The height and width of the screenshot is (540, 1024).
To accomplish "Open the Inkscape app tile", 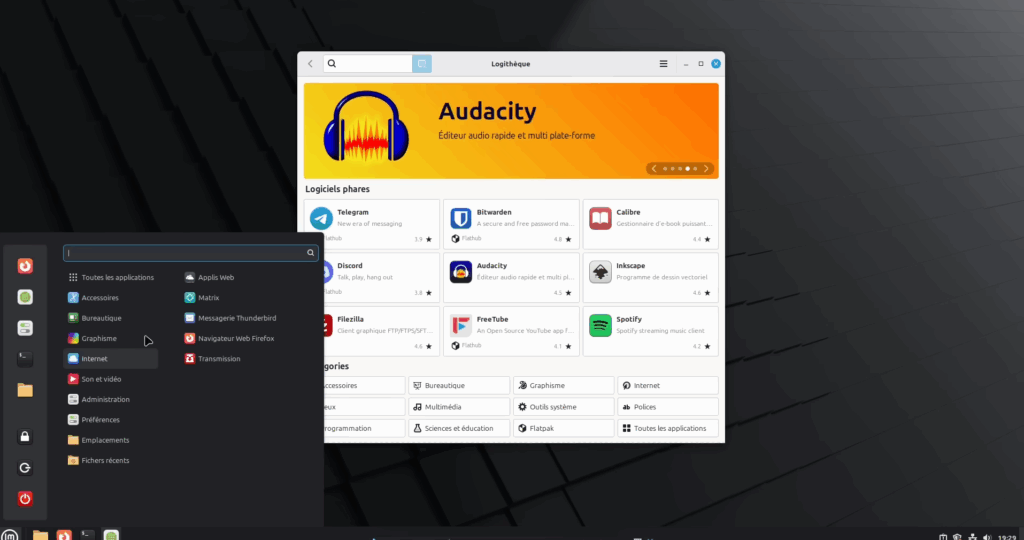I will [x=650, y=278].
